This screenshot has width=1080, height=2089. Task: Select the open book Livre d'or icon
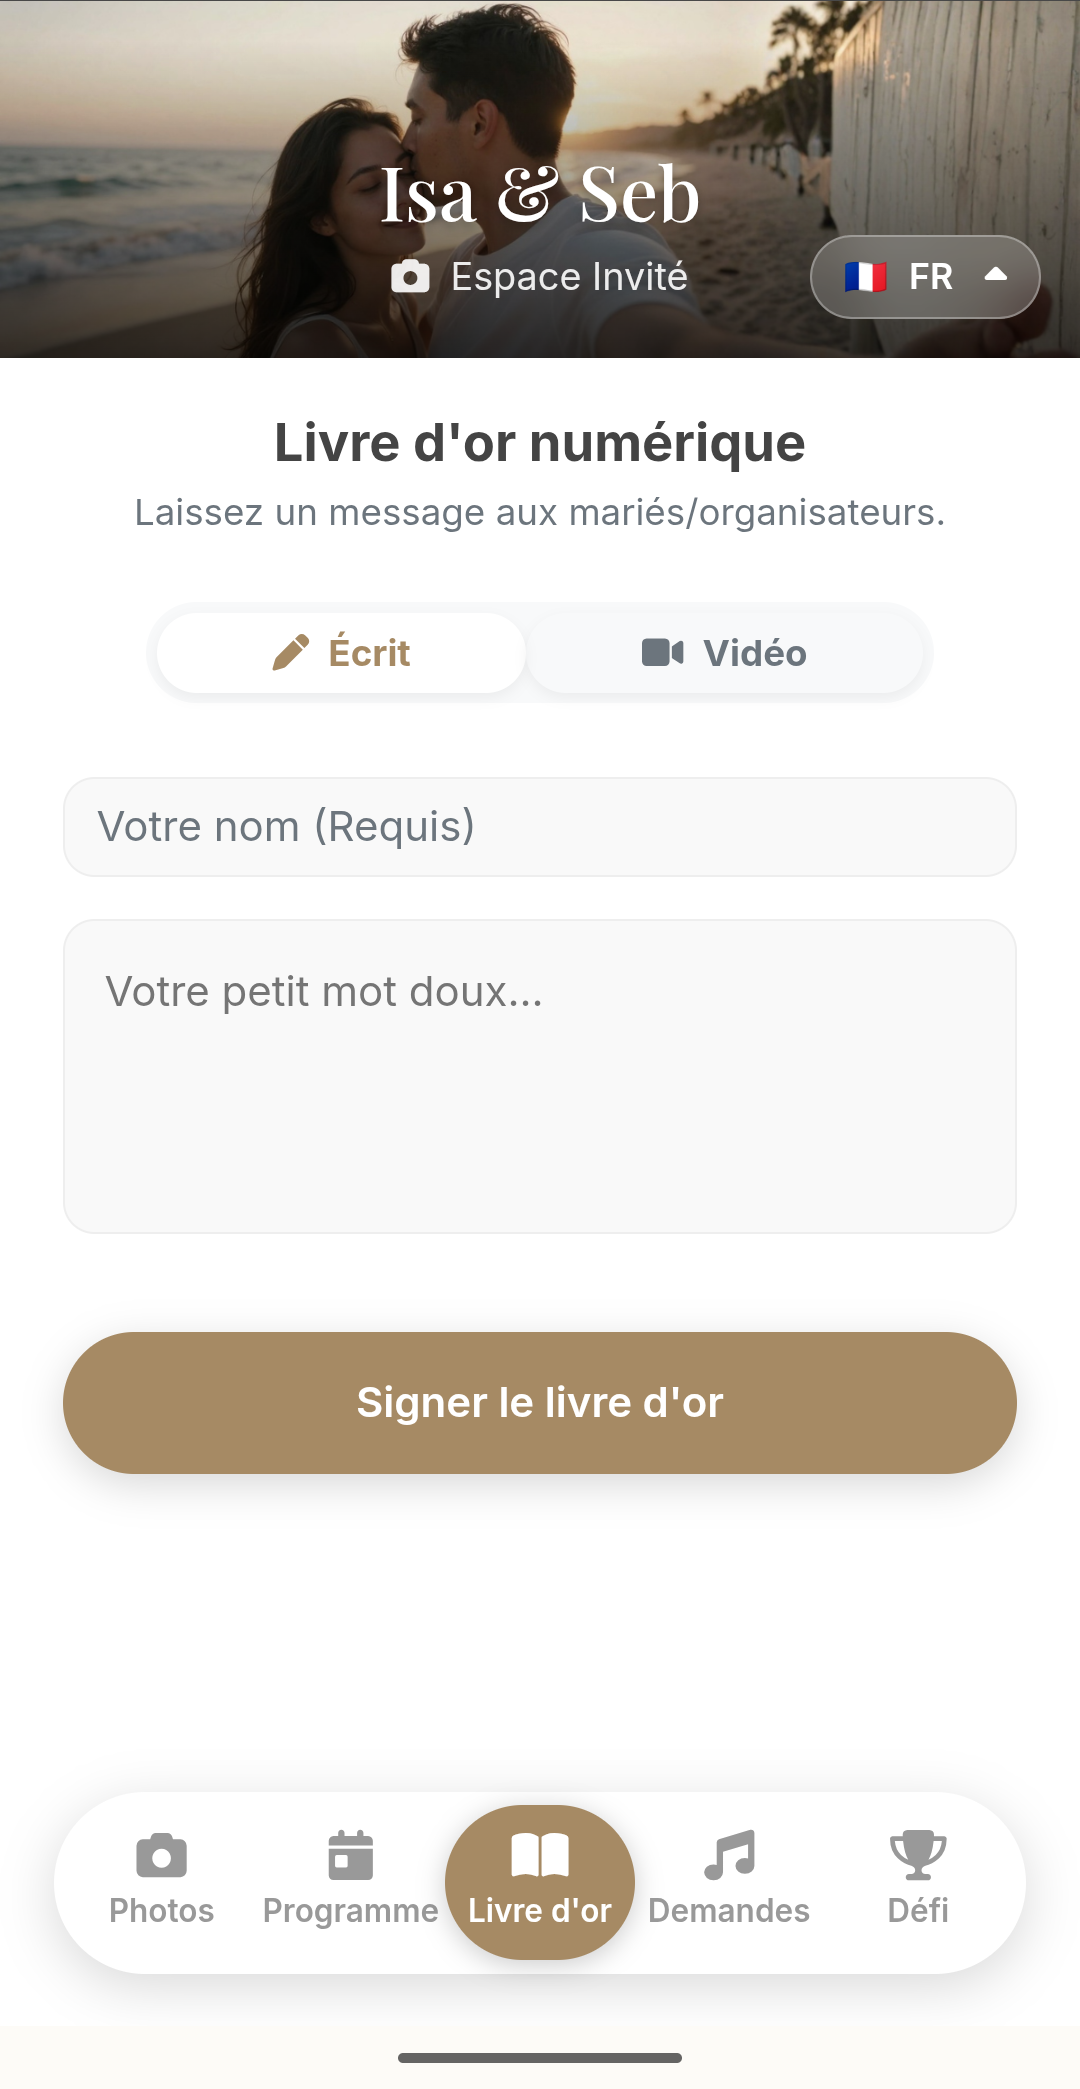[540, 1856]
